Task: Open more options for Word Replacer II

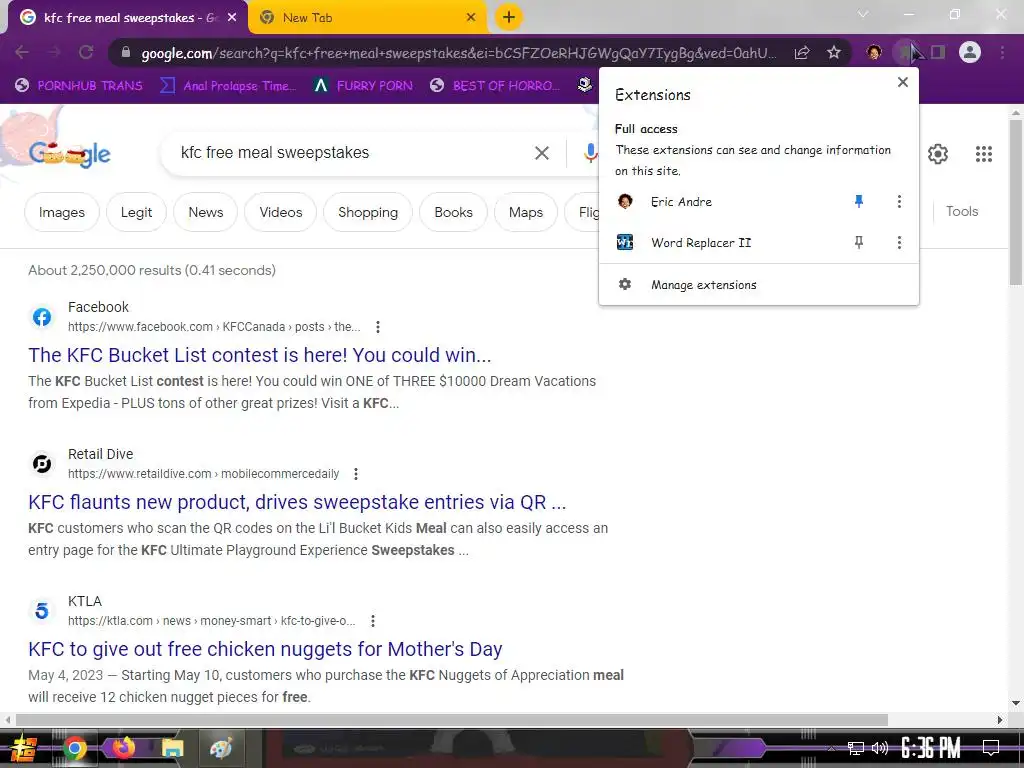Action: pyautogui.click(x=899, y=243)
